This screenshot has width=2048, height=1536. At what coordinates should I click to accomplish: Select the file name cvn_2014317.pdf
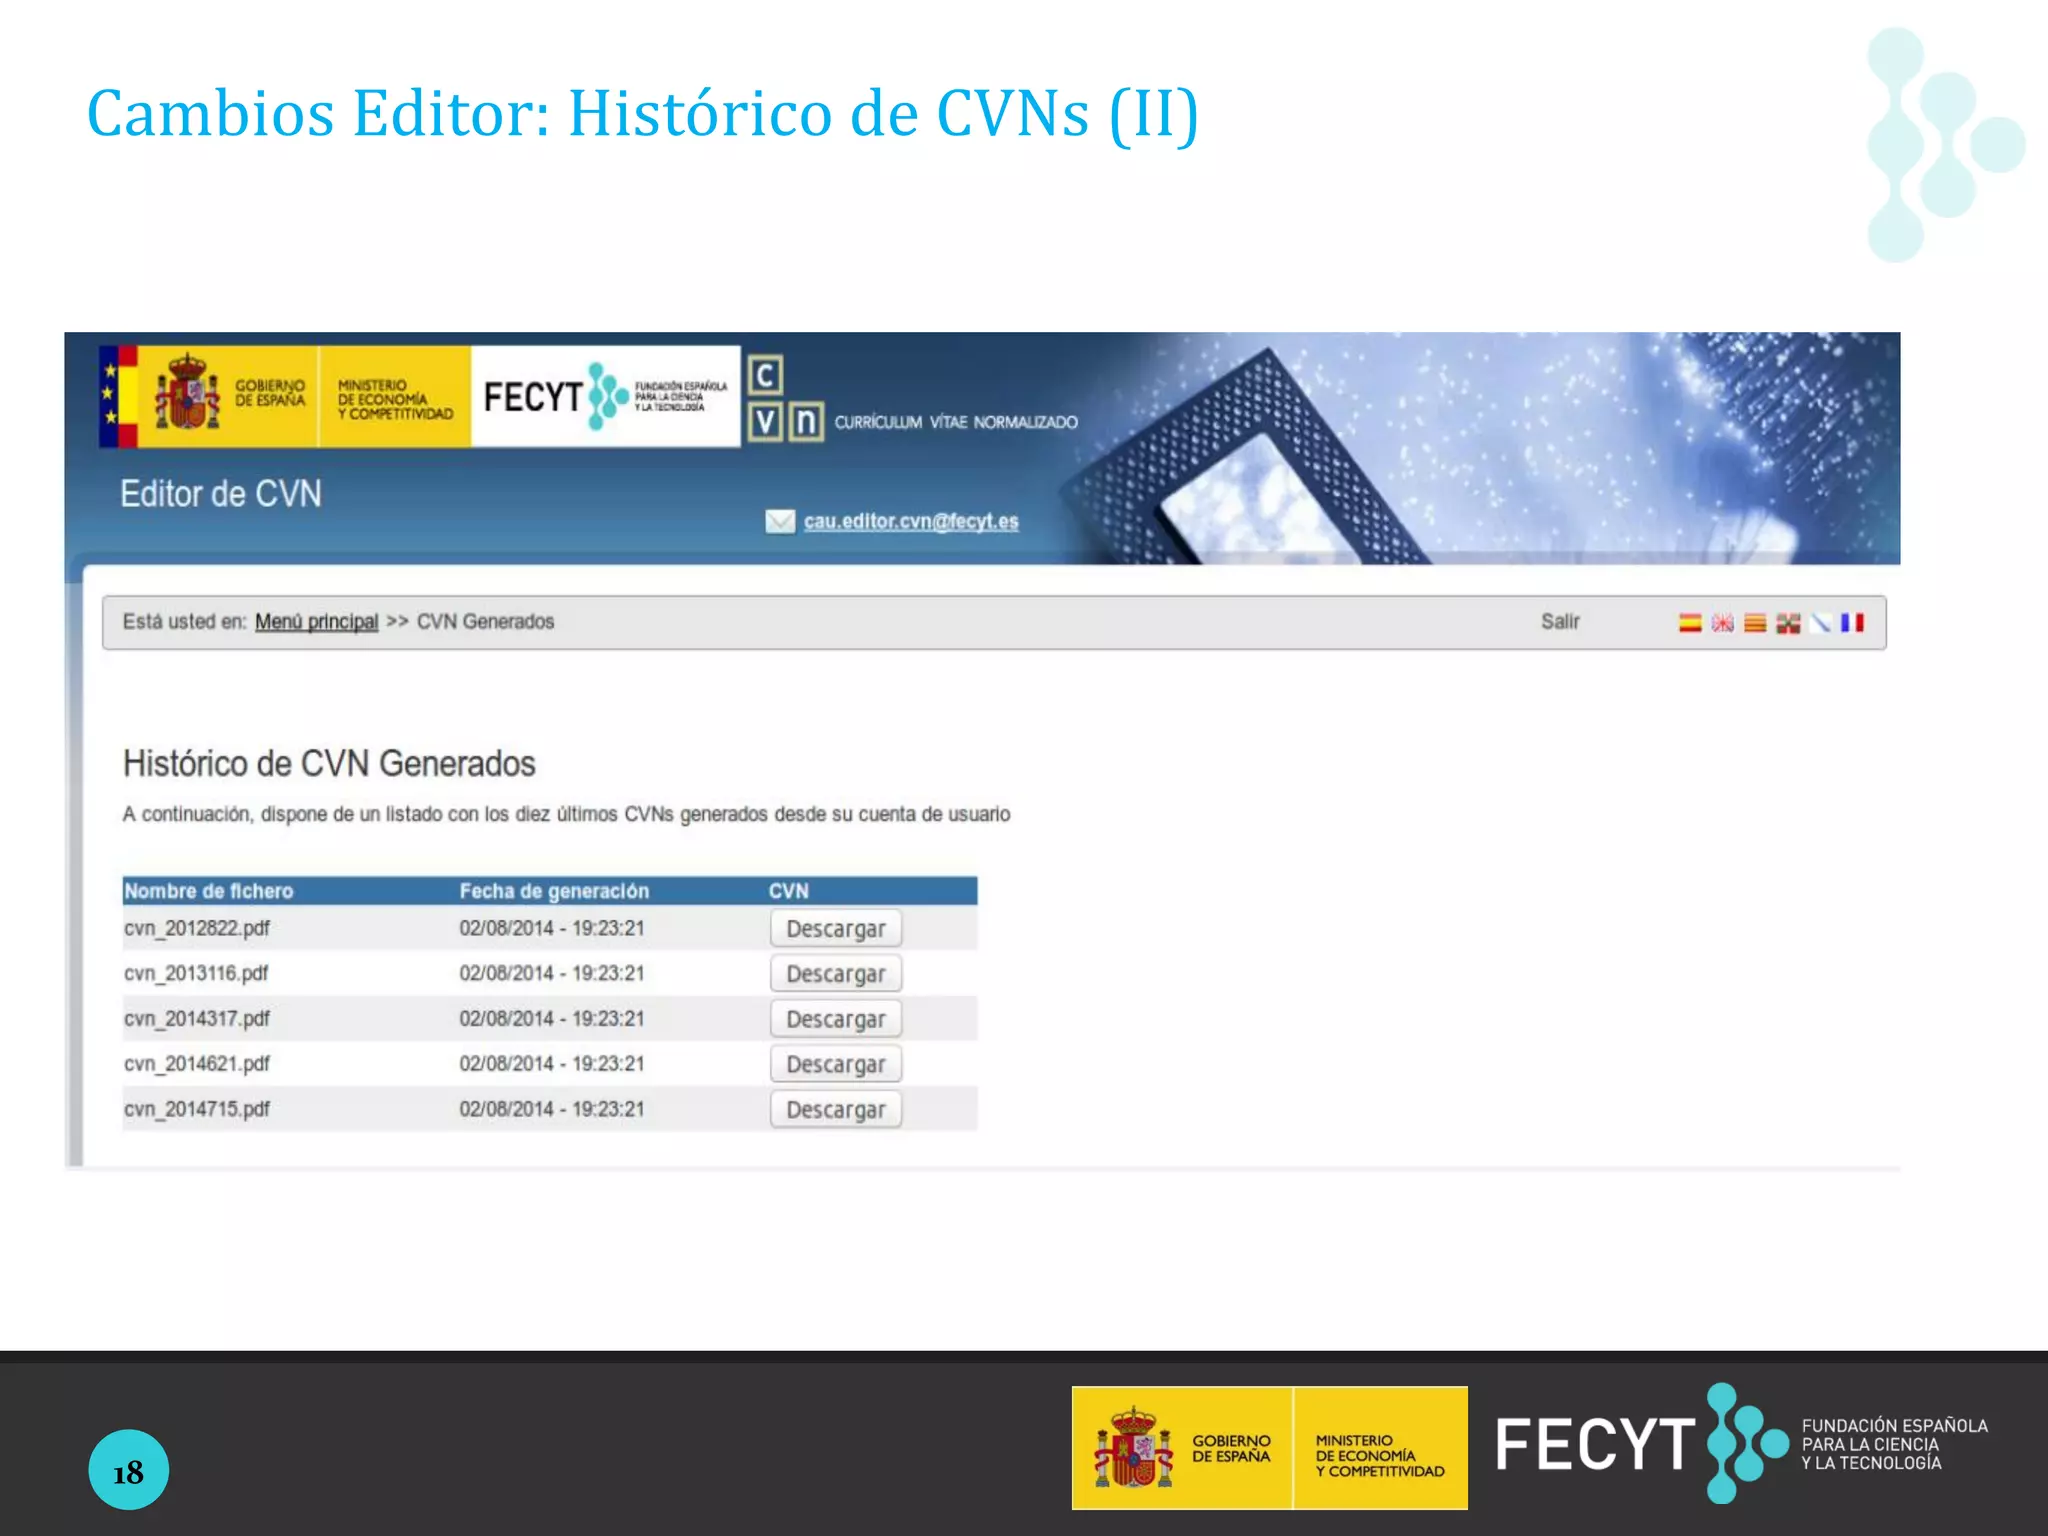tap(197, 1019)
